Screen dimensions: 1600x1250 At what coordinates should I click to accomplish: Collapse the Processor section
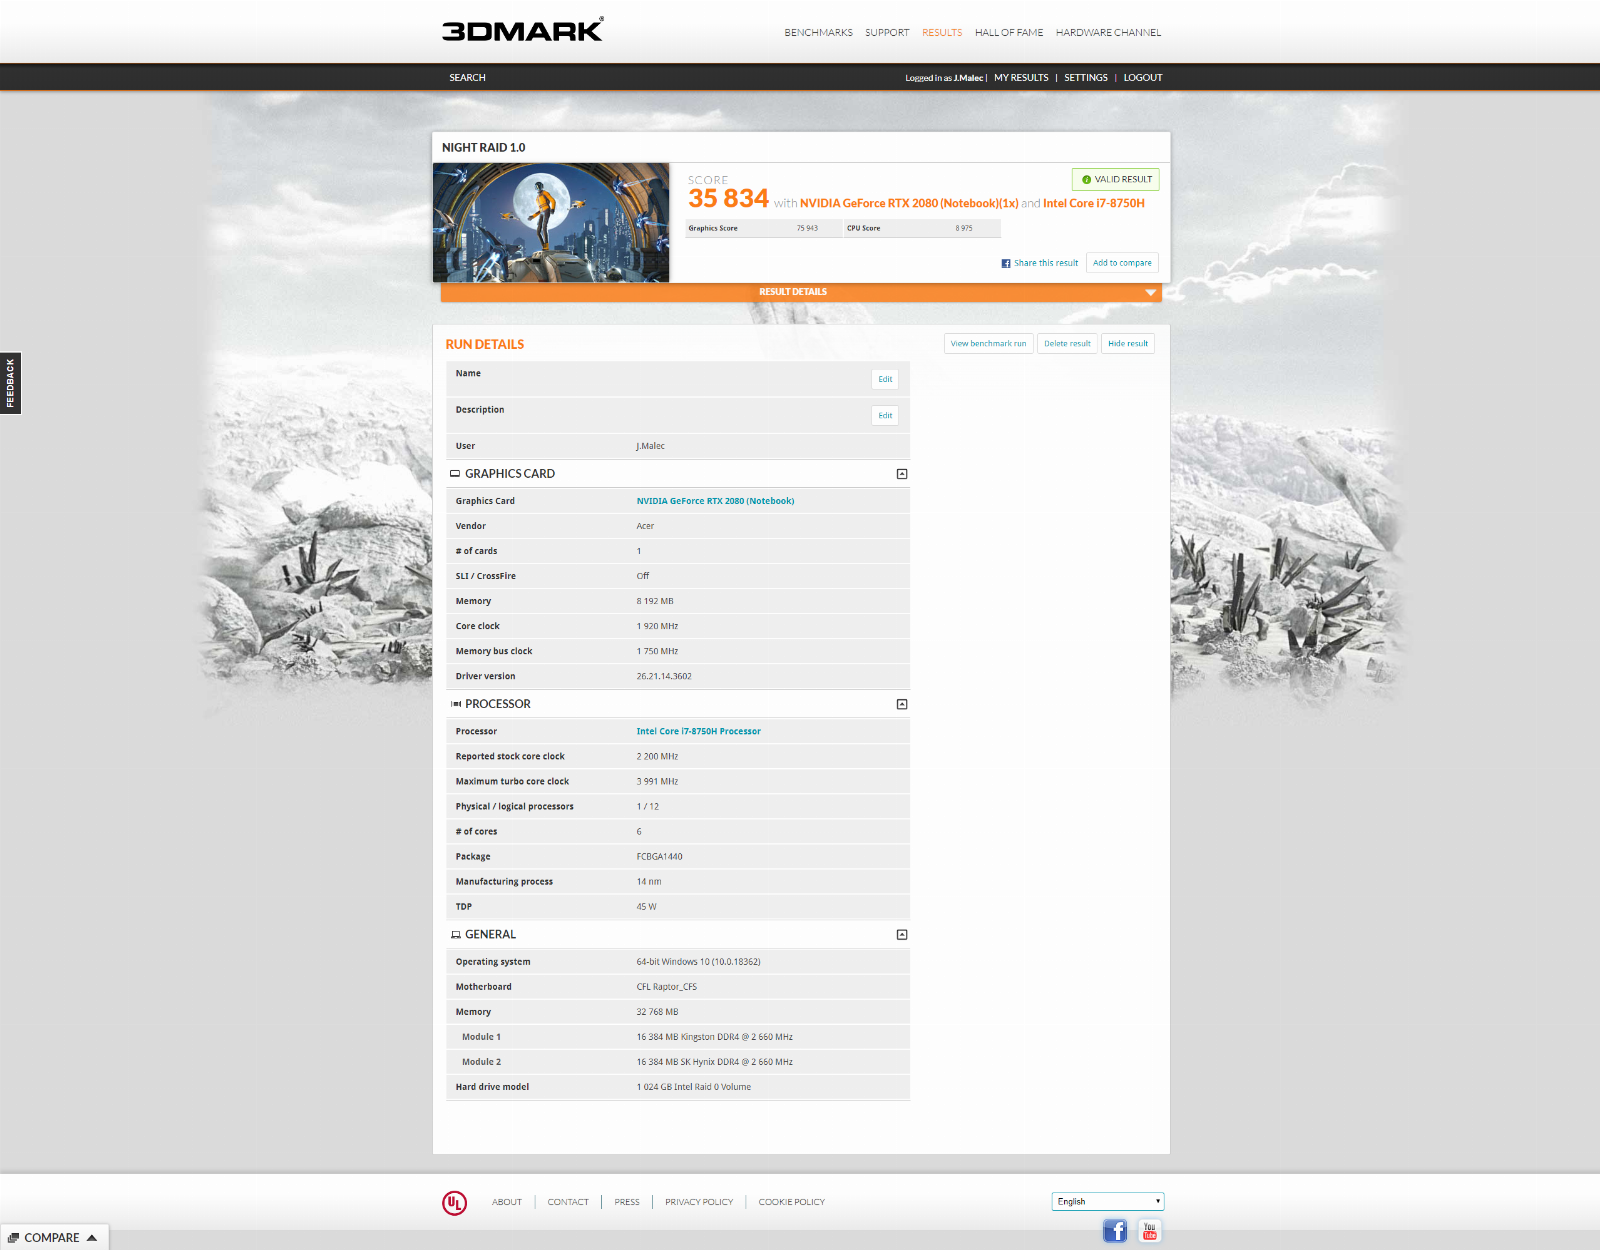click(902, 704)
